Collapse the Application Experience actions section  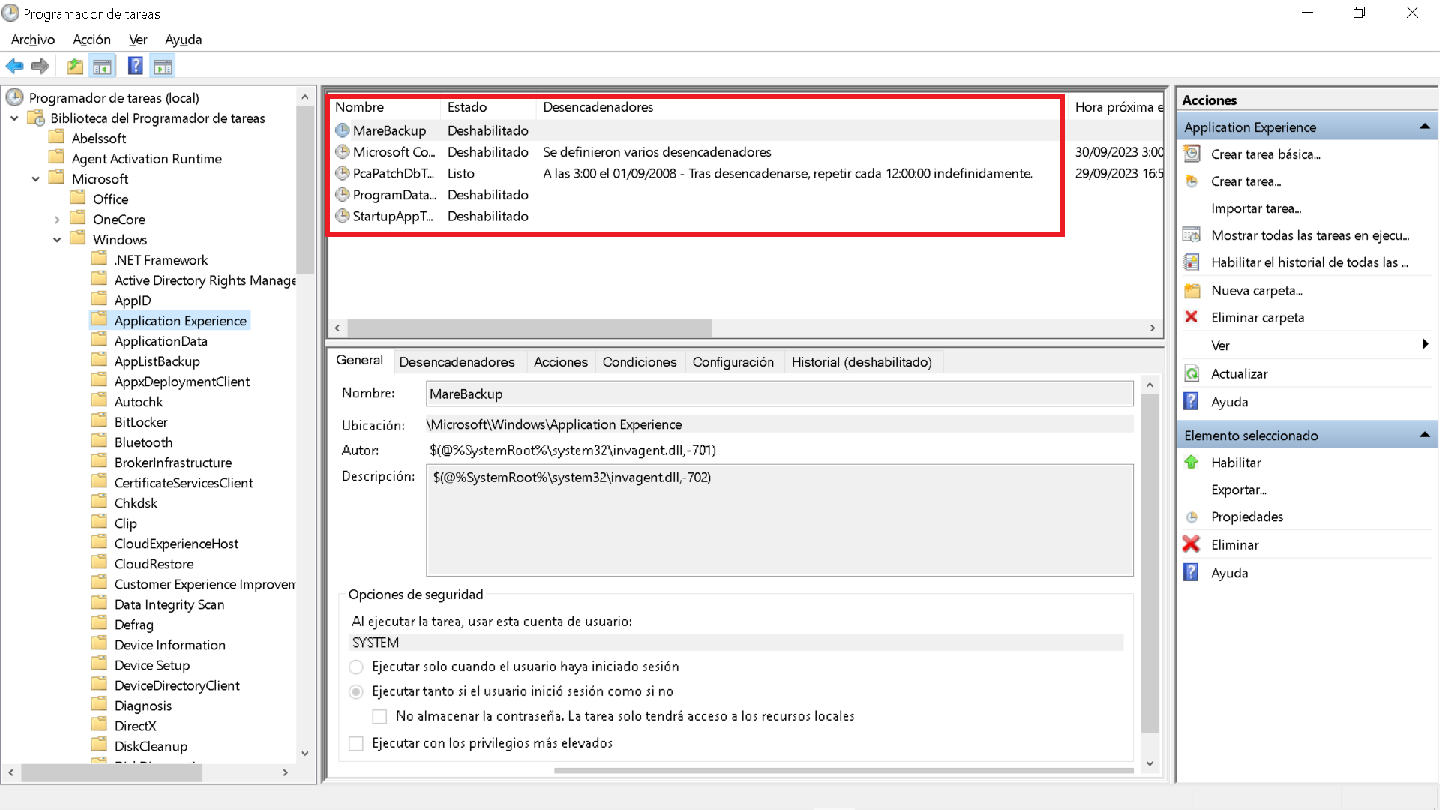tap(1425, 127)
